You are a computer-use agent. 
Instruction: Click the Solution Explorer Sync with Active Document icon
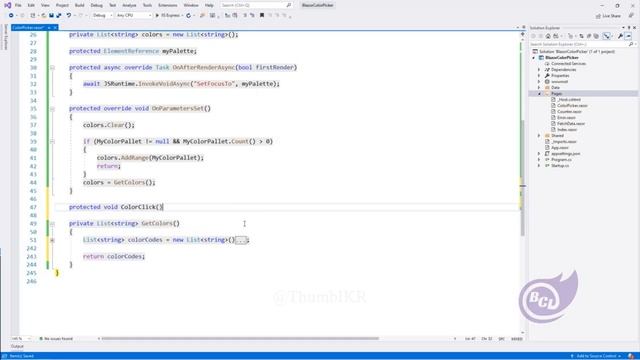pos(581,36)
